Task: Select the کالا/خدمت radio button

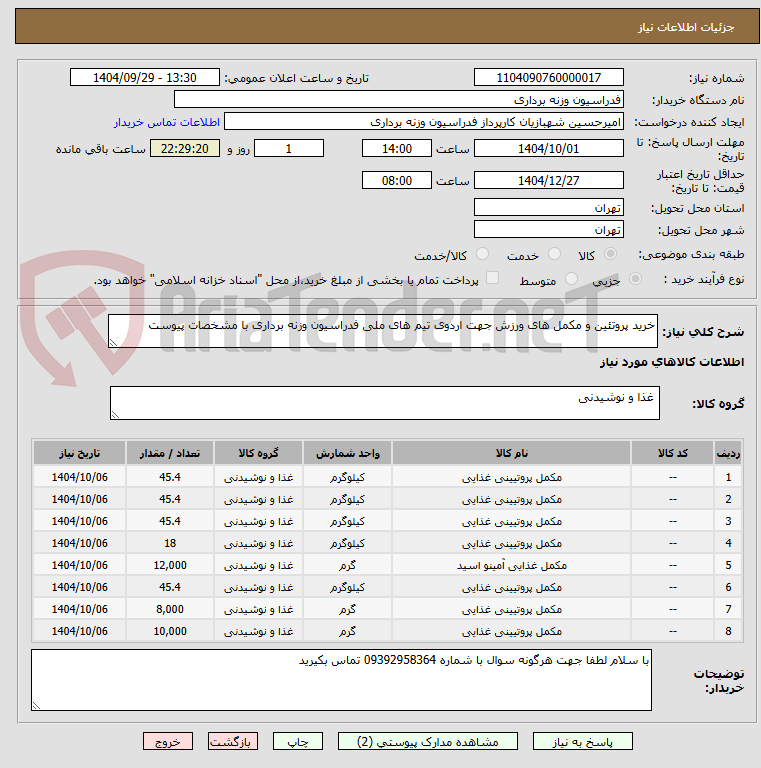Action: (482, 254)
